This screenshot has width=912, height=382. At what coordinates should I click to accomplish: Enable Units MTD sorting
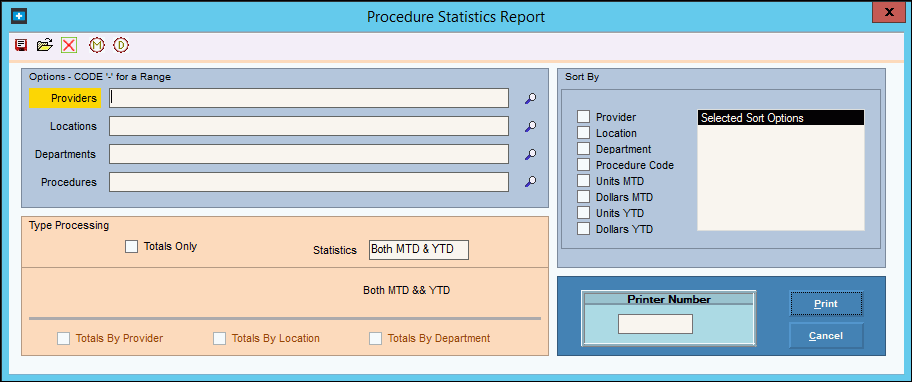point(583,181)
